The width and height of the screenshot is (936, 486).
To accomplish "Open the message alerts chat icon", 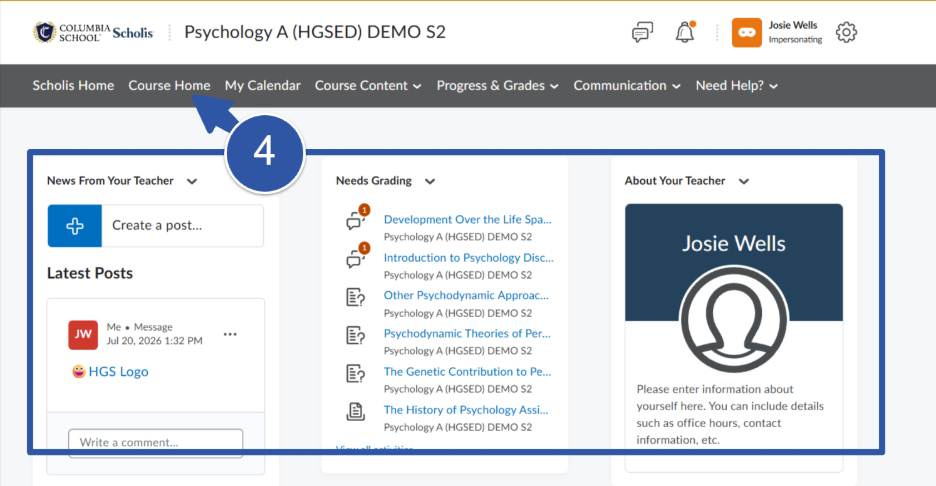I will [642, 32].
